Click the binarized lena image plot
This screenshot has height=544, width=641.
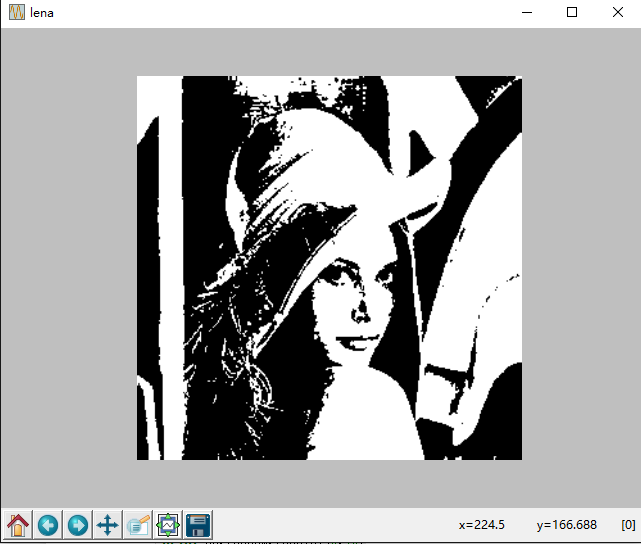(329, 268)
